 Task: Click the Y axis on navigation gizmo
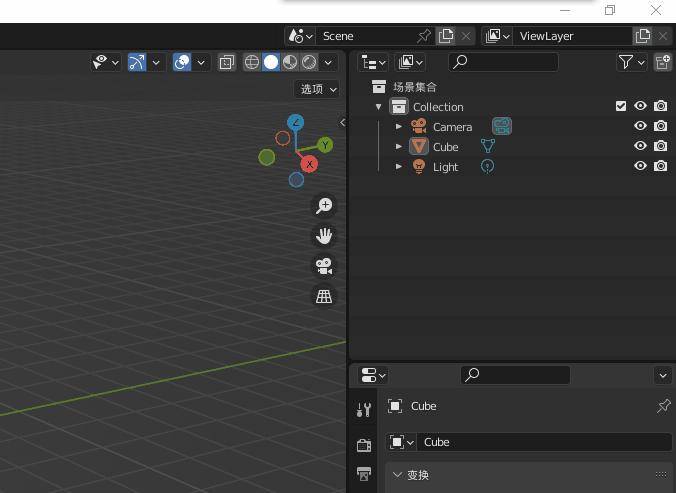click(325, 145)
